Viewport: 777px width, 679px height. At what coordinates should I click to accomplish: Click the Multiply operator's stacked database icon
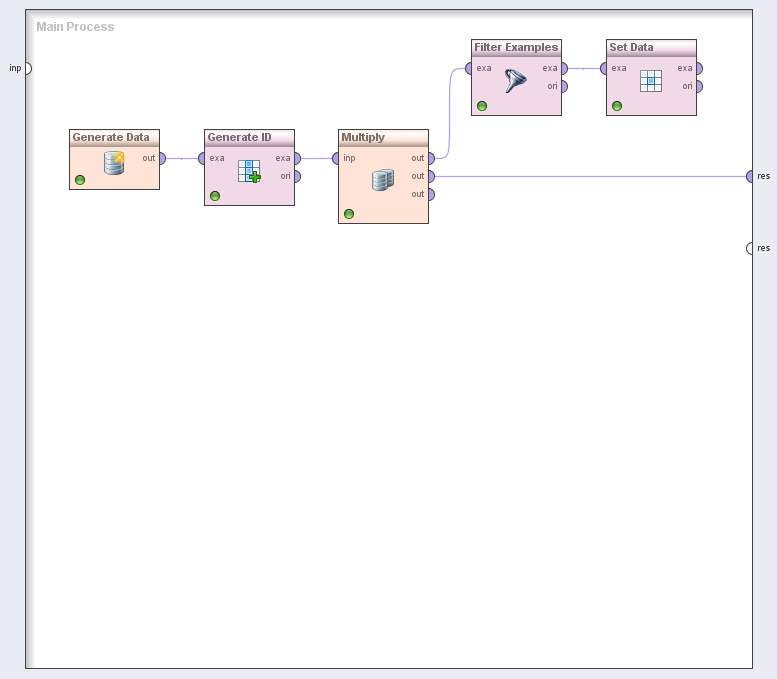tap(383, 180)
